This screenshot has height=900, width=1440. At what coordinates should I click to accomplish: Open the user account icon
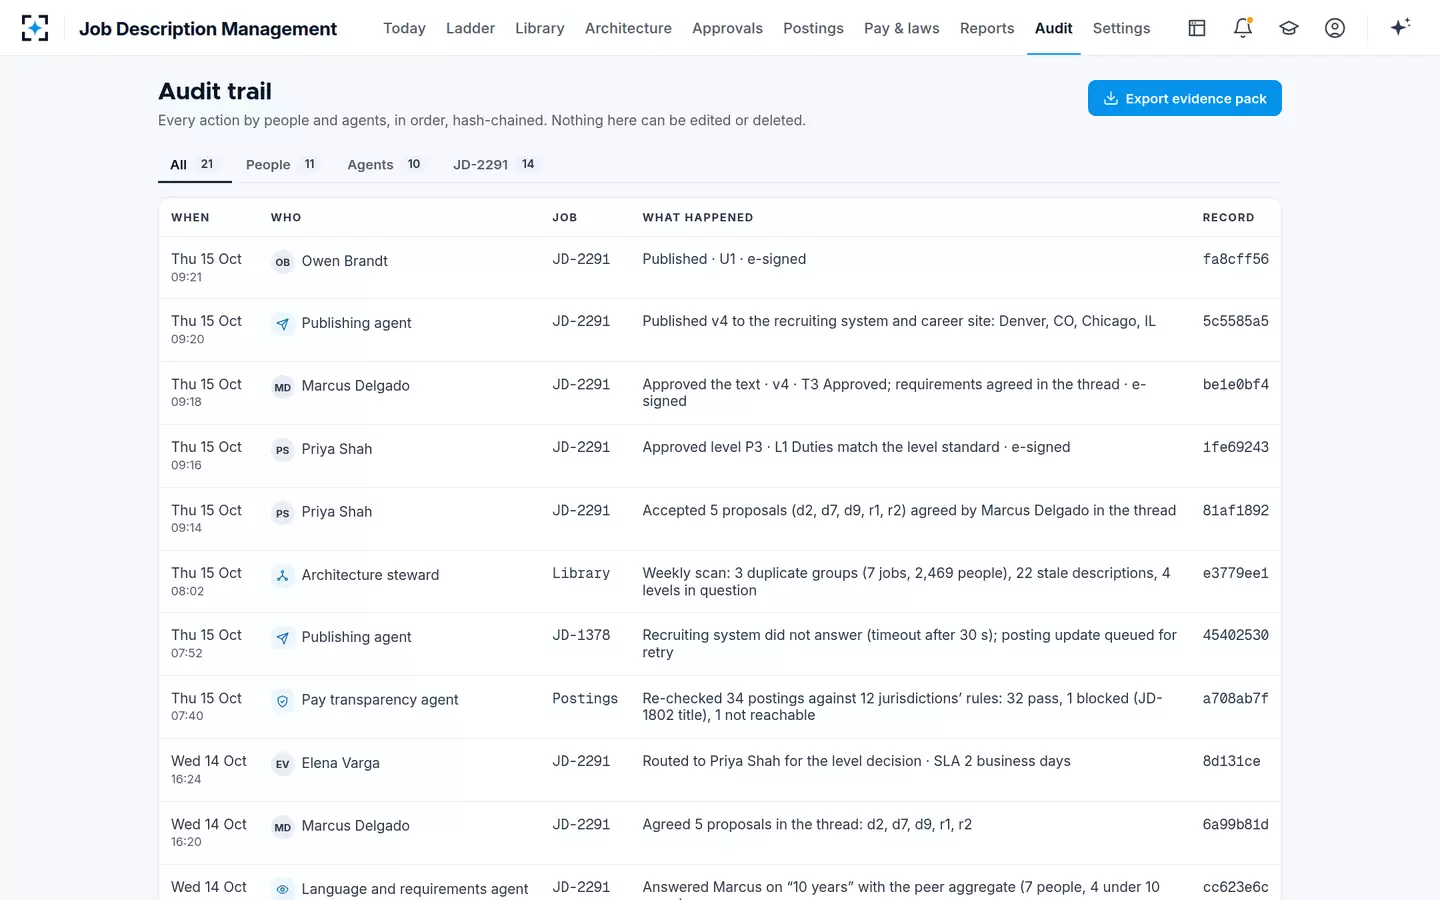tap(1335, 28)
